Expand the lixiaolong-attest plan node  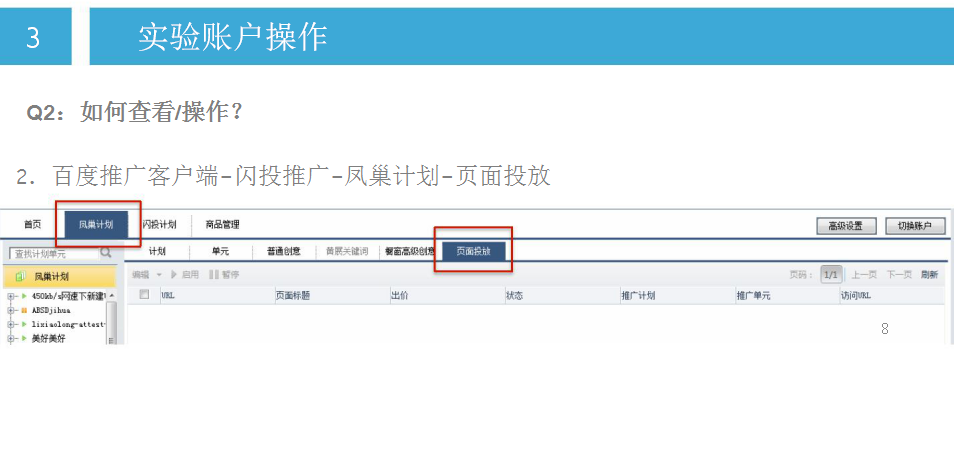(x=11, y=325)
